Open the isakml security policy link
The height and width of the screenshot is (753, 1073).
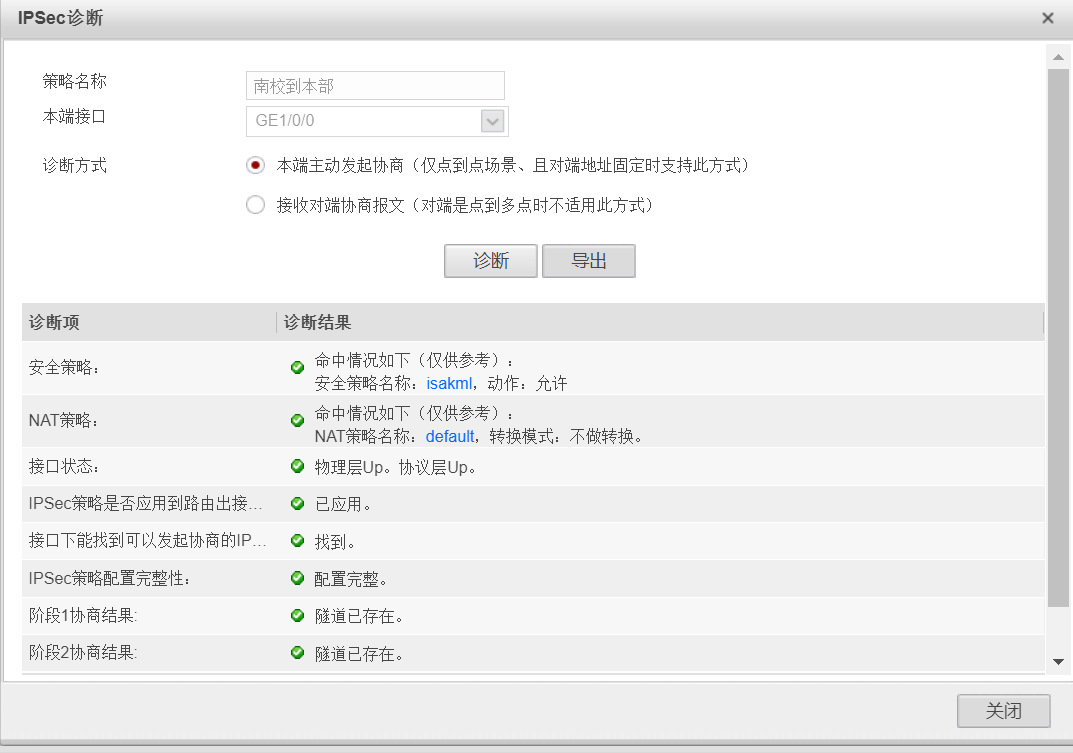click(449, 383)
